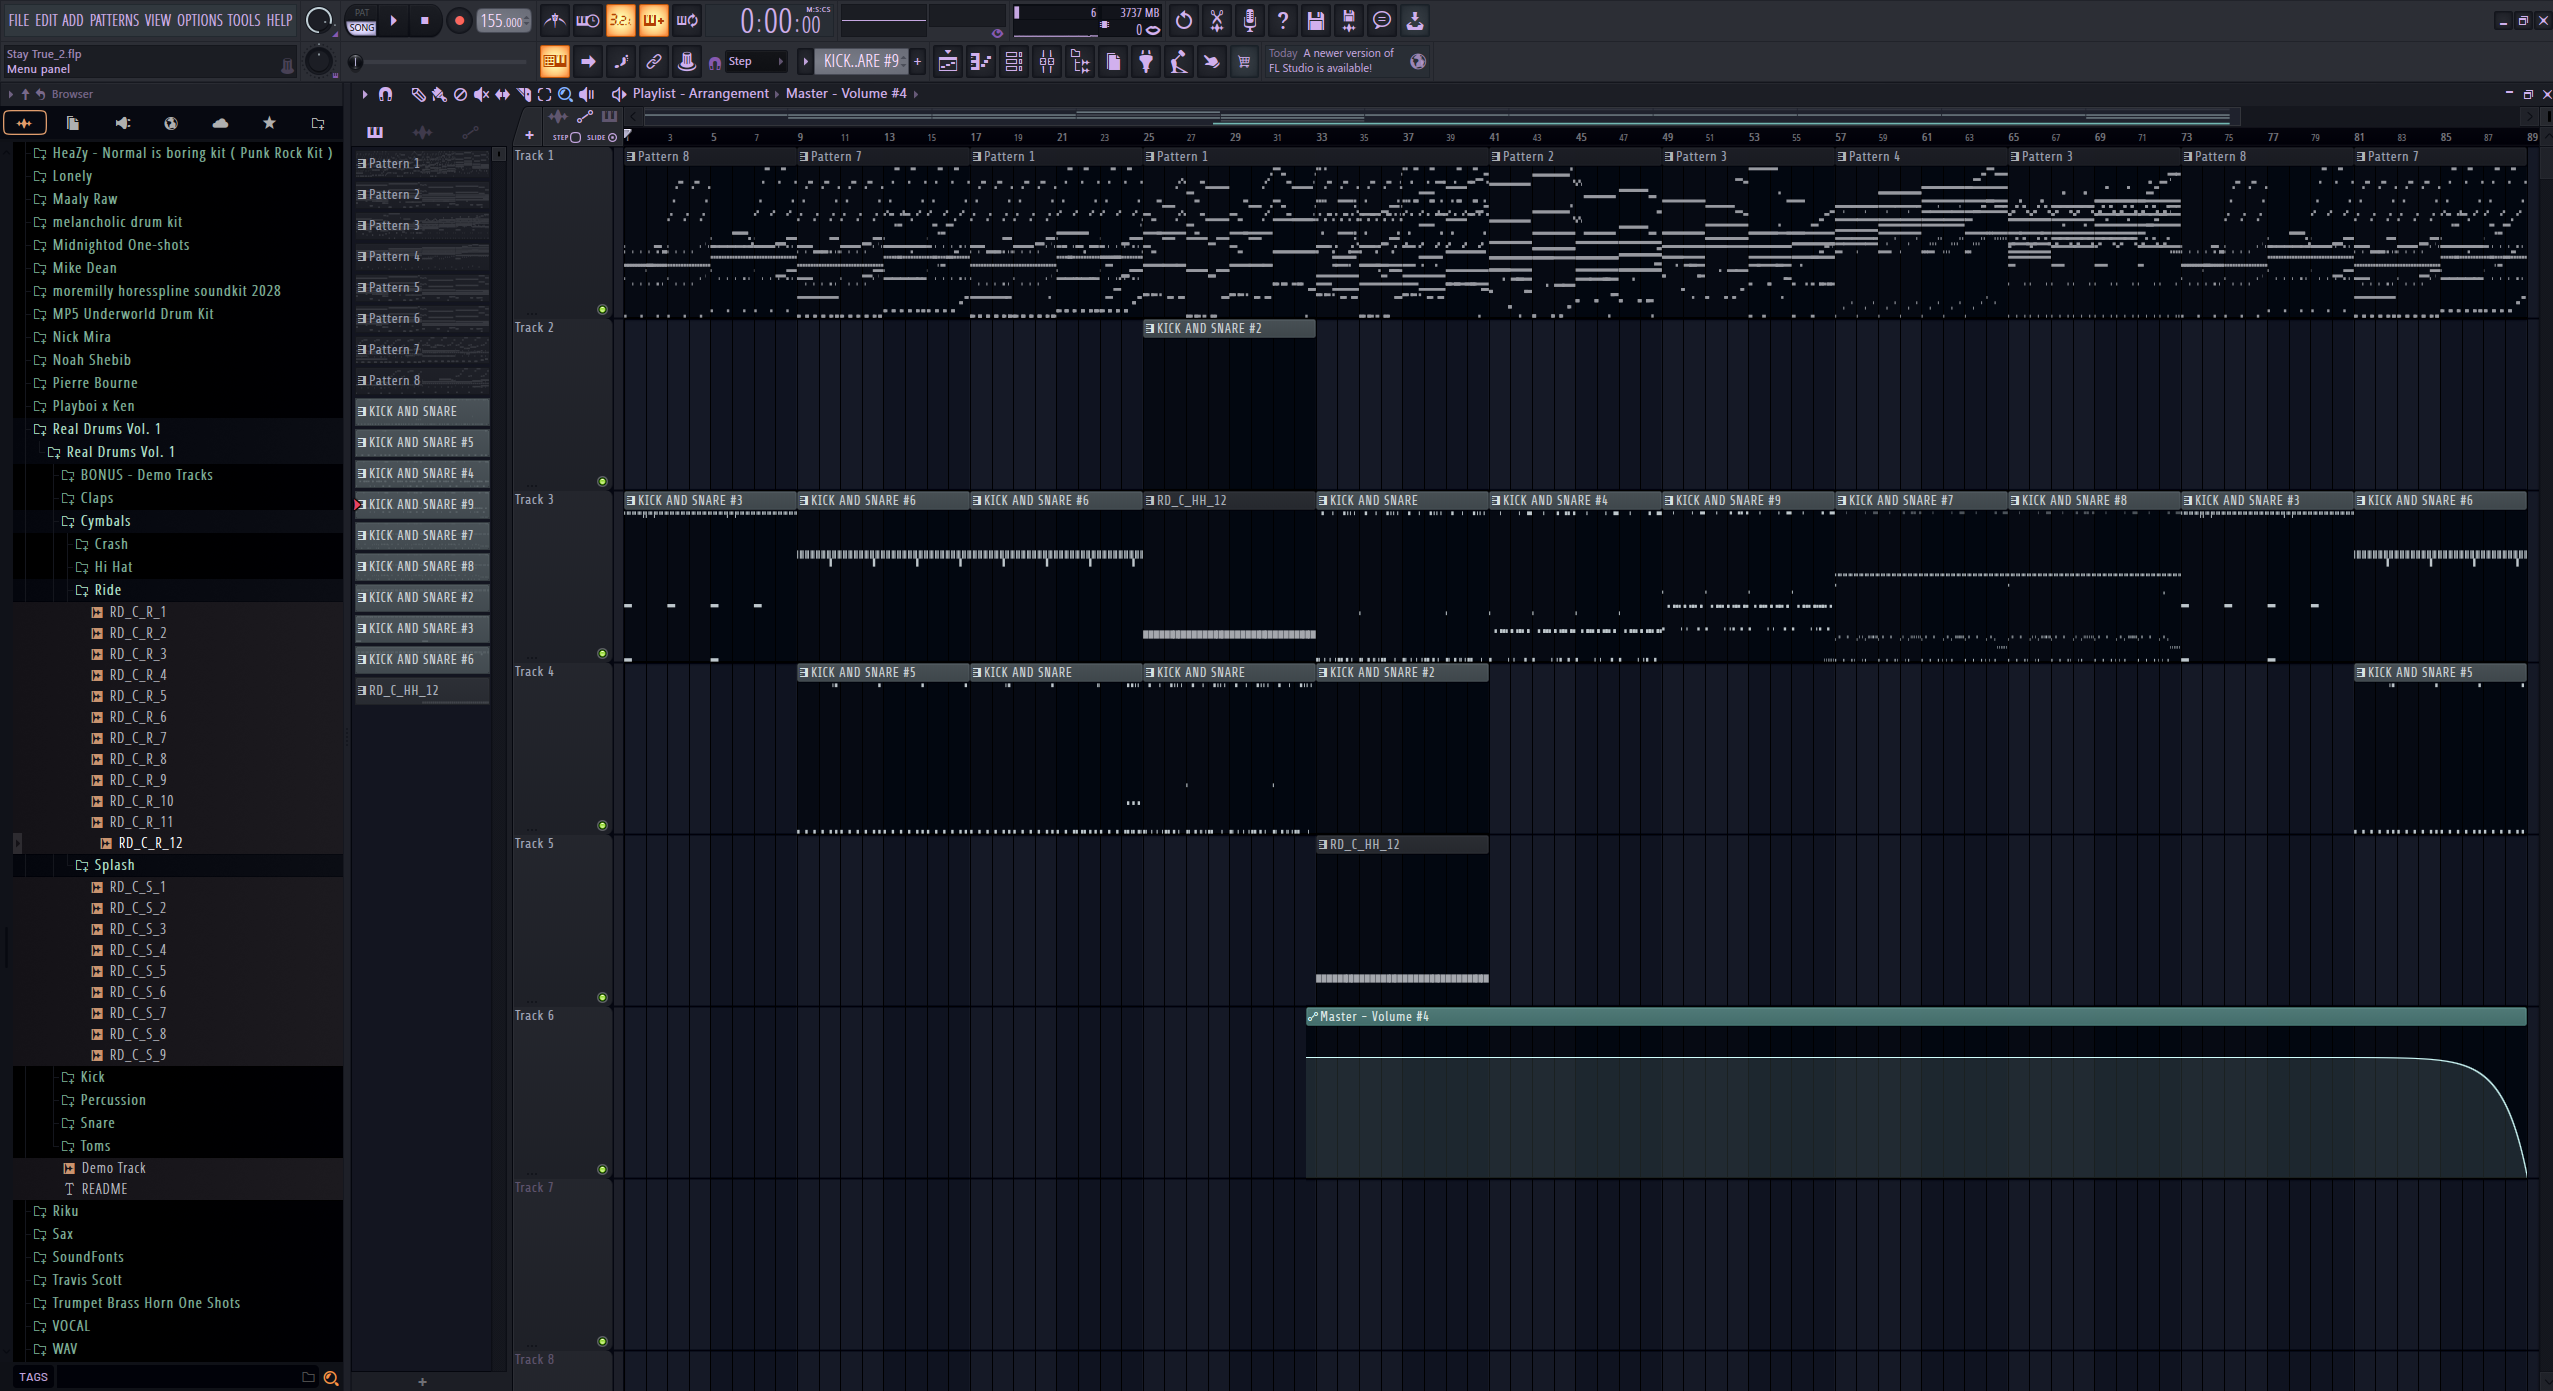
Task: Open the plugin picker plug icon
Action: click(1146, 62)
